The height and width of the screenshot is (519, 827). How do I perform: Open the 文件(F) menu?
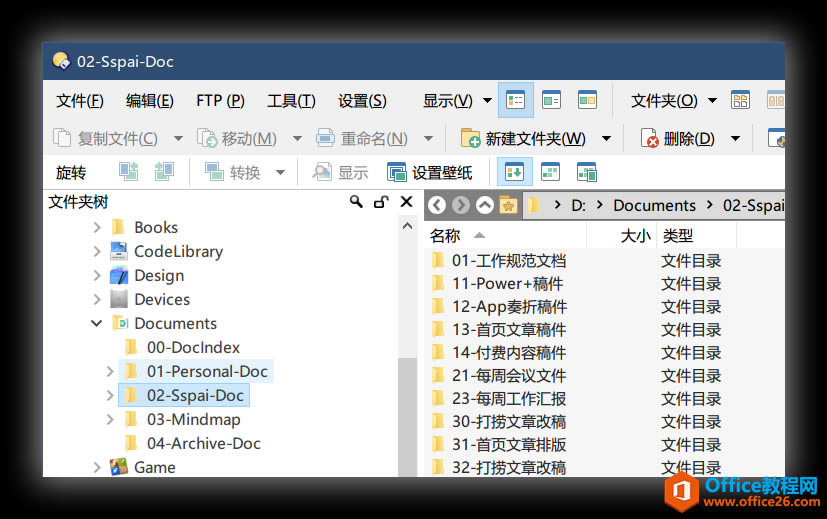point(80,100)
